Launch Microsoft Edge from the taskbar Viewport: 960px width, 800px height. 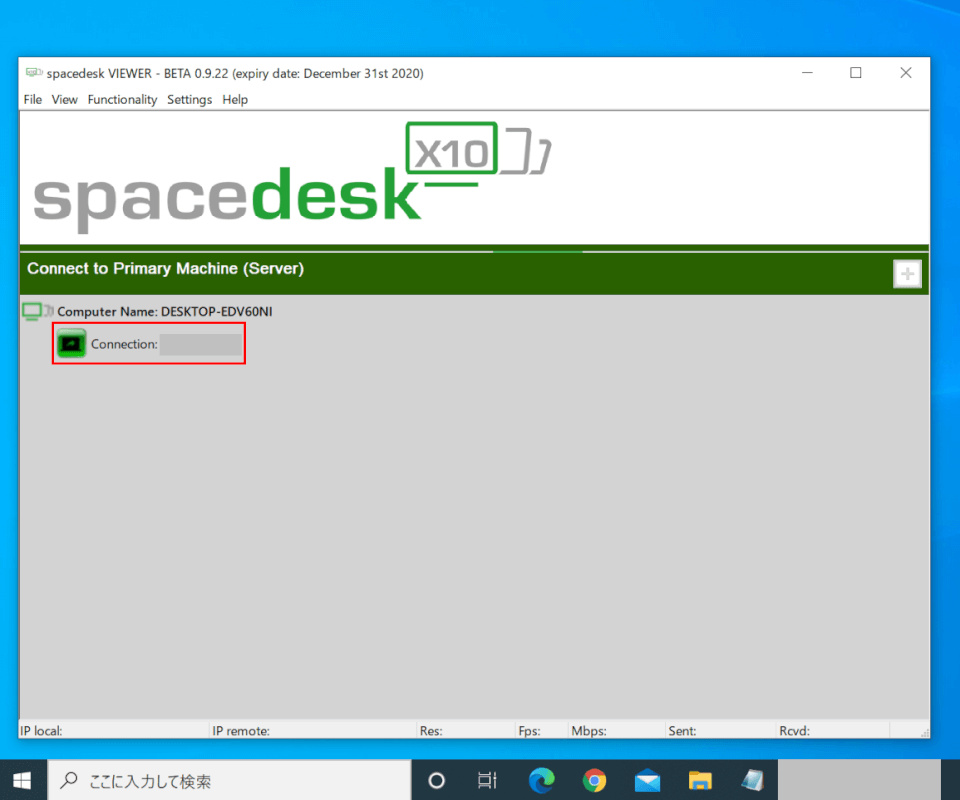[x=541, y=780]
